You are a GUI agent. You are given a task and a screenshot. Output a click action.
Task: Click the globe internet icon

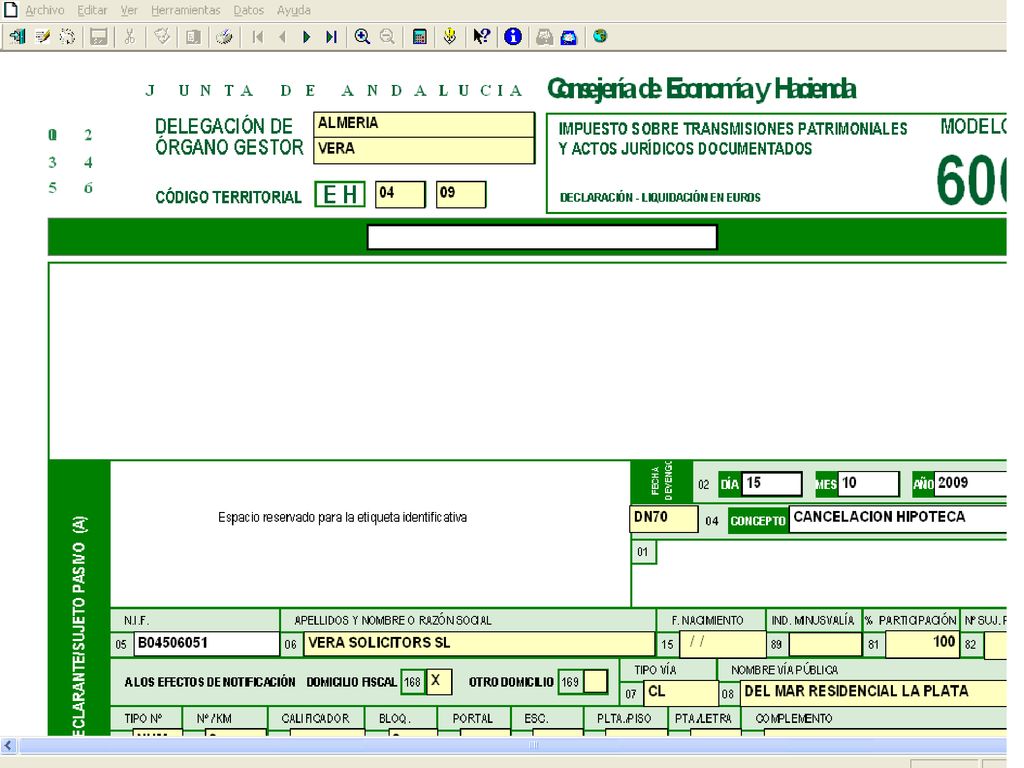(600, 37)
